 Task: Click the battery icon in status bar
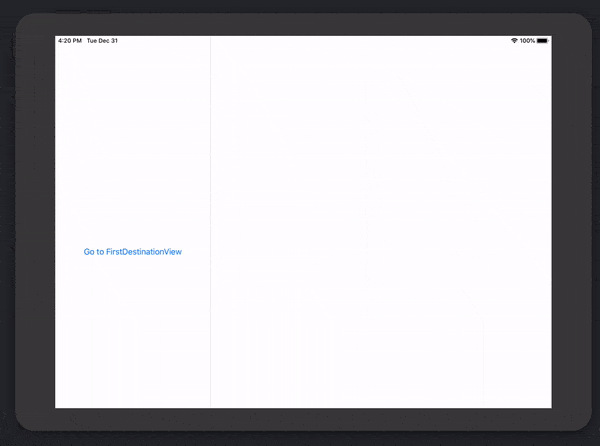click(x=543, y=41)
